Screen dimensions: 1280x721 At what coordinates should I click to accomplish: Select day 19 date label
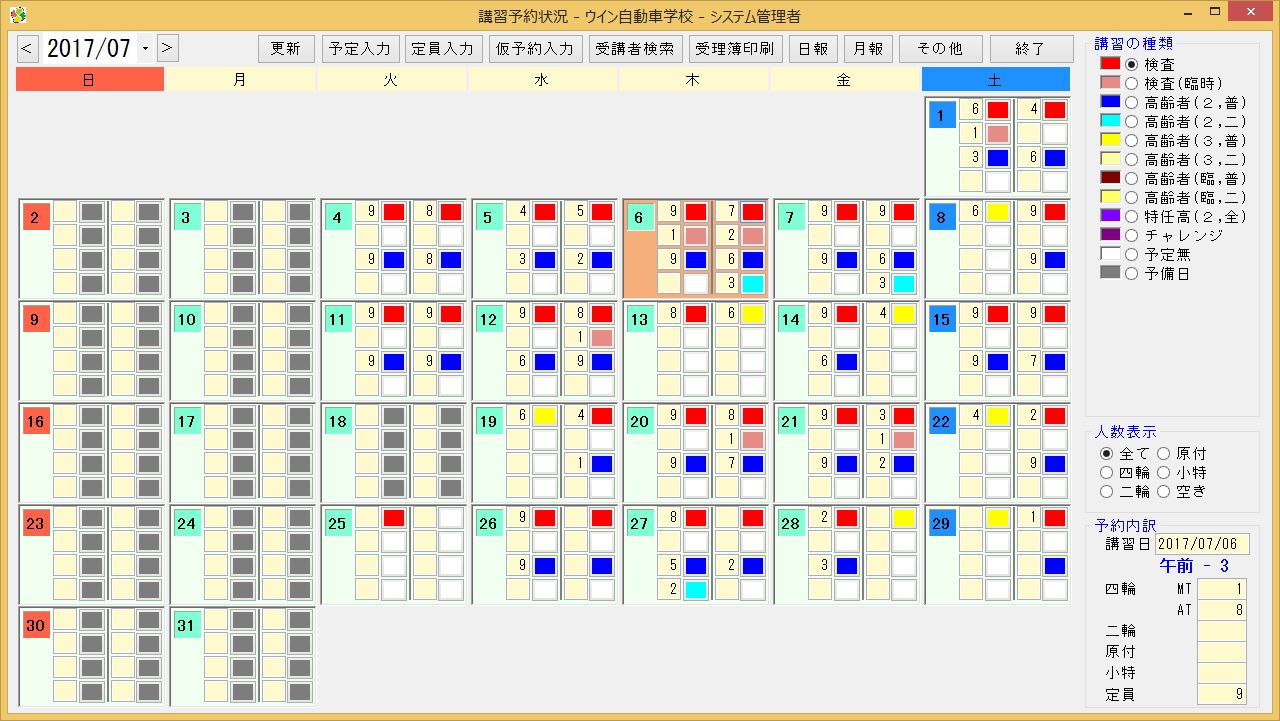(x=488, y=421)
